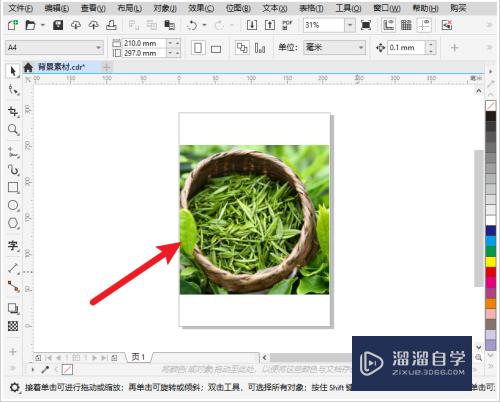Select the Shape edit tool
The image size is (500, 402).
coord(13,90)
